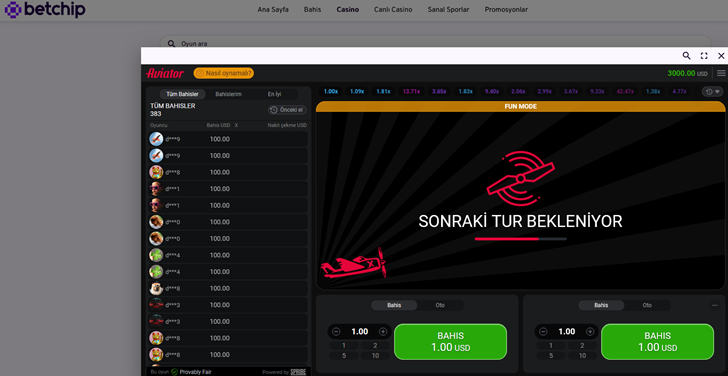Image resolution: width=728 pixels, height=376 pixels.
Task: Increase bet amount in the first bet panel
Action: click(x=383, y=331)
